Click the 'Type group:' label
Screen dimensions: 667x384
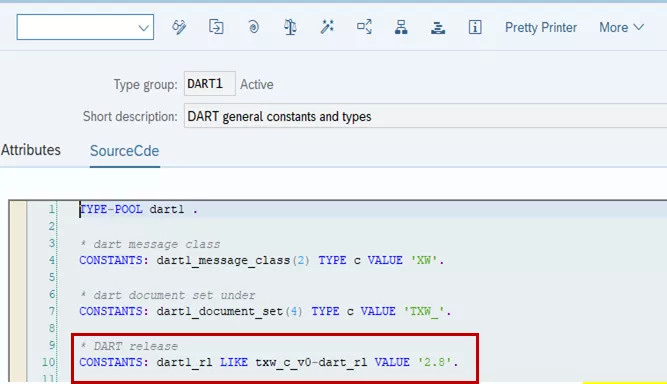145,85
